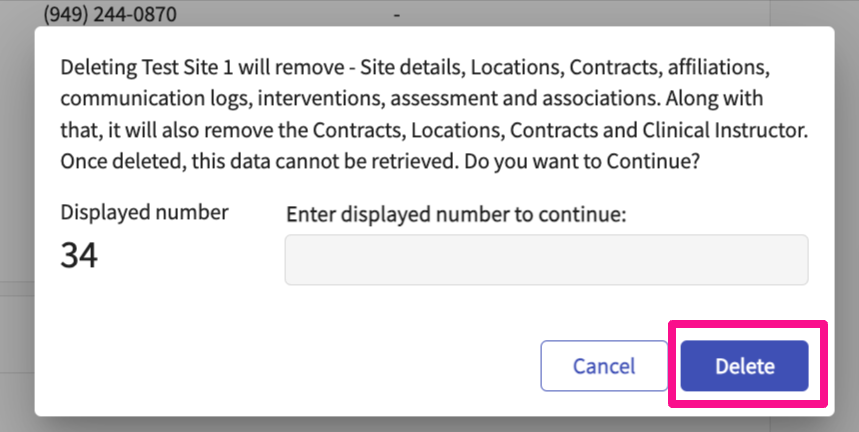Screen dimensions: 859x432
Task: Click the displayed number 34
Action: coord(79,255)
